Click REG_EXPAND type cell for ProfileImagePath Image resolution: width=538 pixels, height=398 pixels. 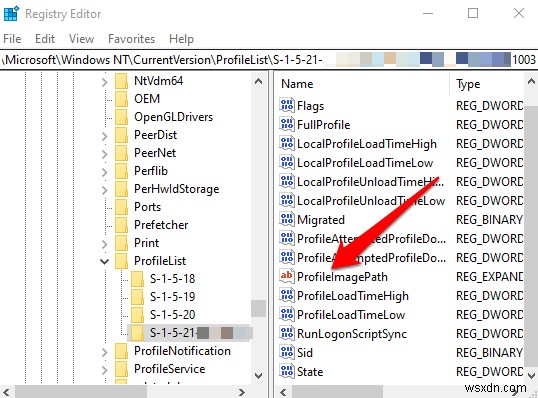click(490, 277)
